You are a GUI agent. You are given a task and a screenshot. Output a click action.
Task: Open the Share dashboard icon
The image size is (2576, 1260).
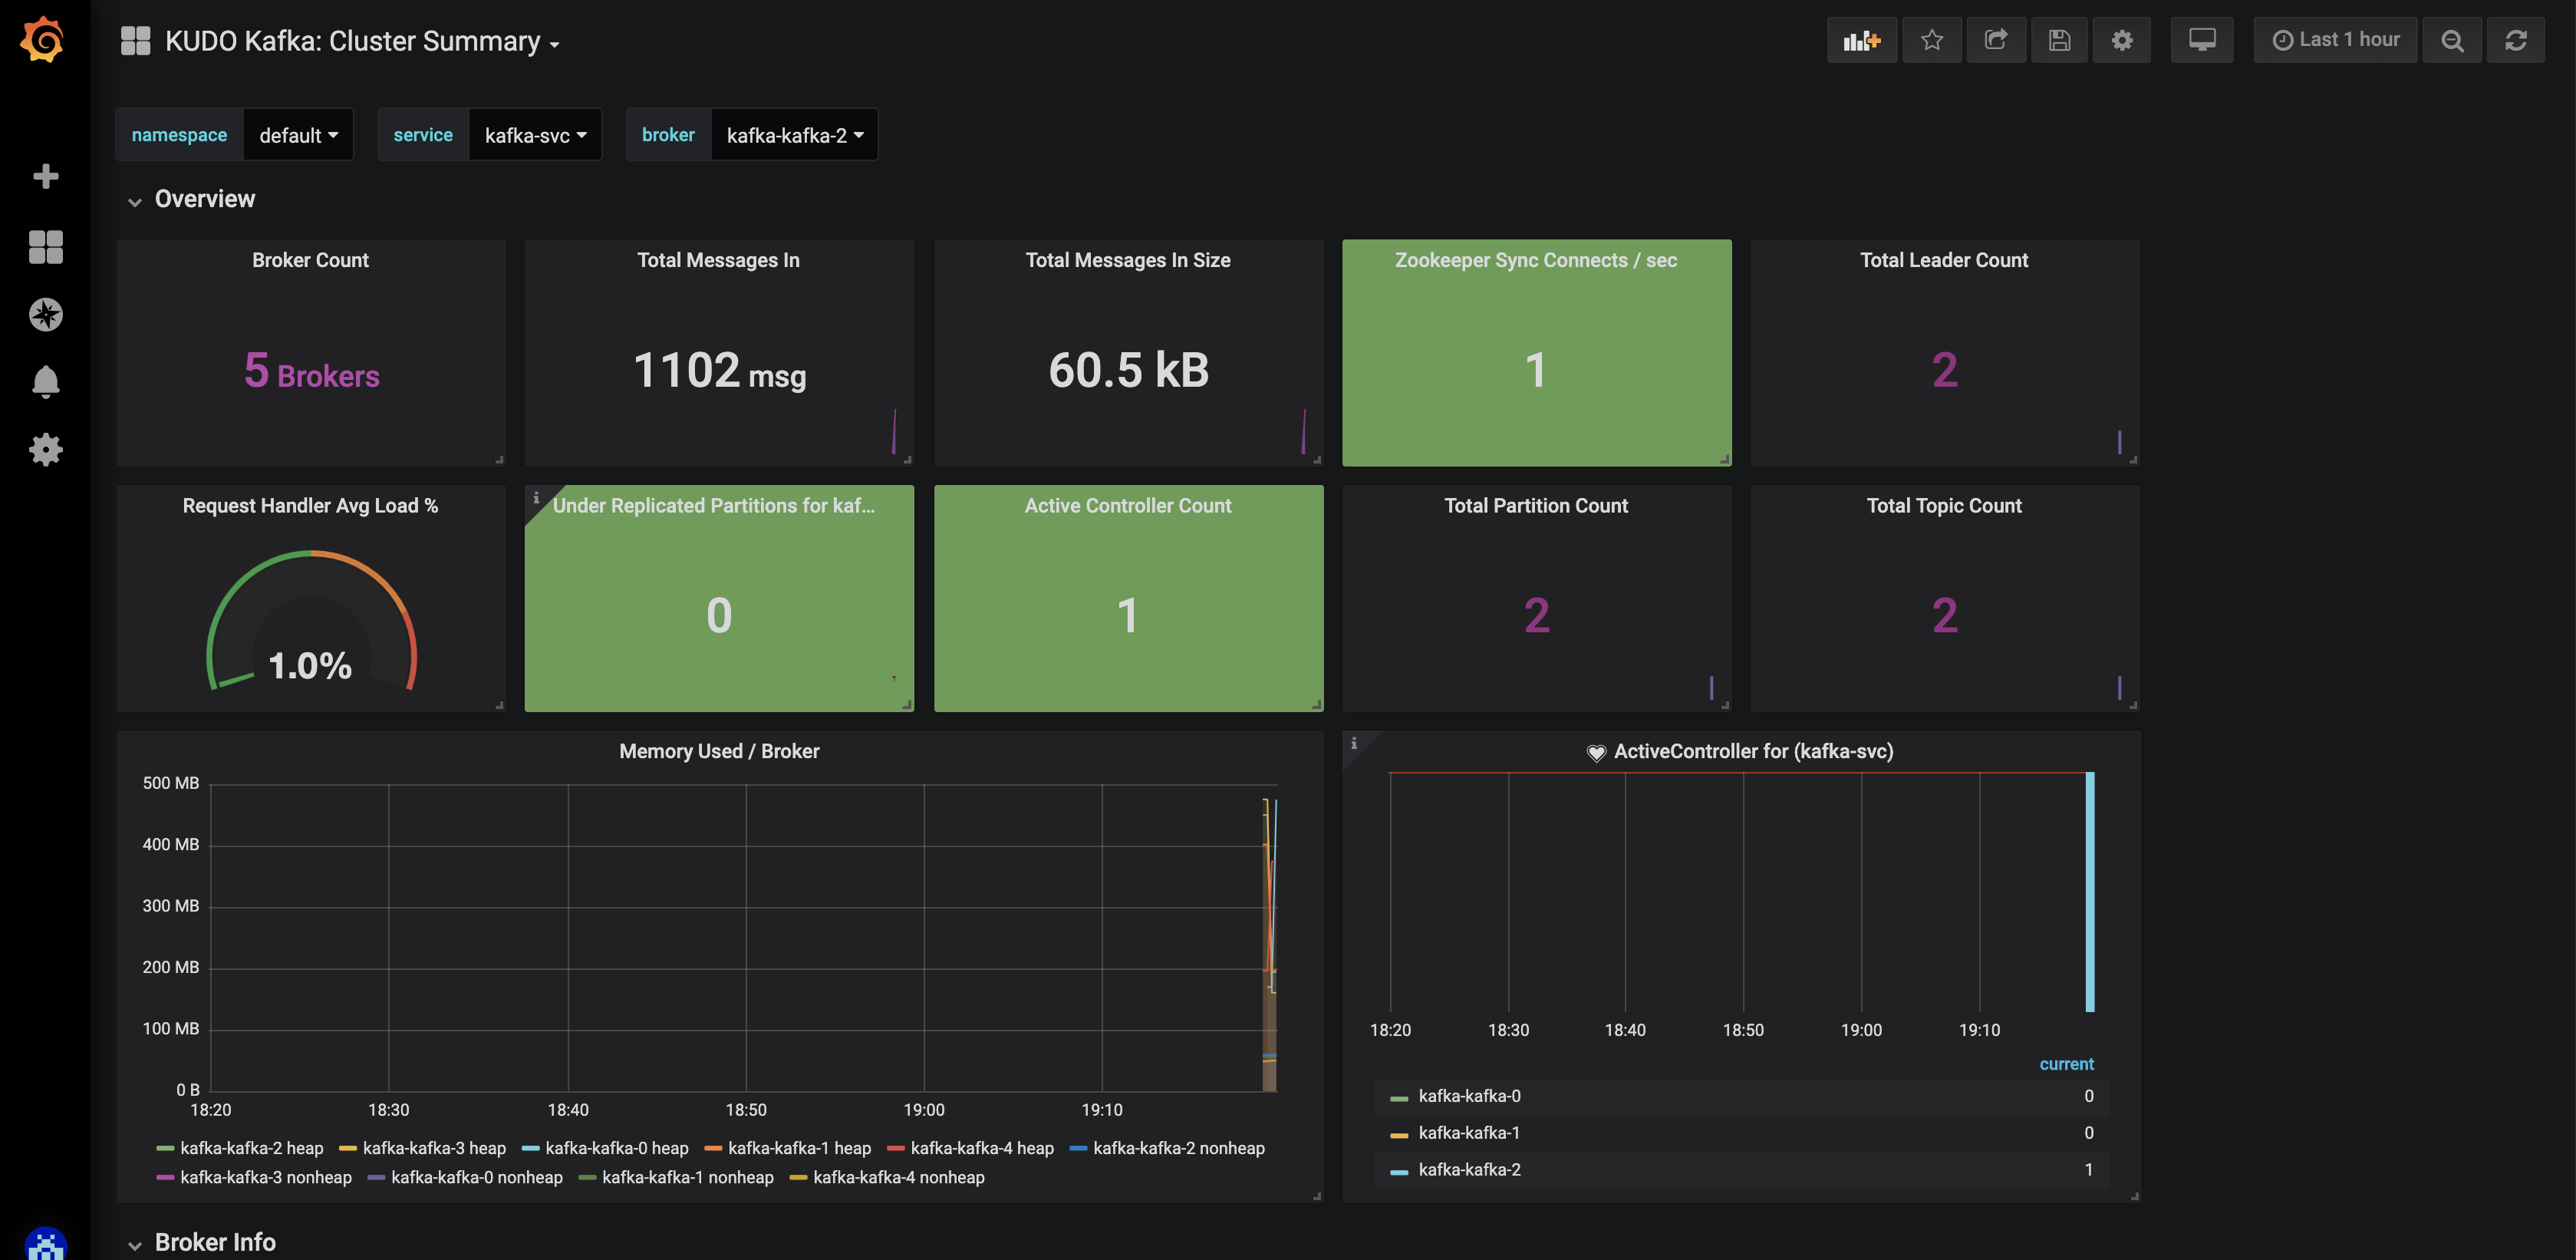pos(1996,40)
